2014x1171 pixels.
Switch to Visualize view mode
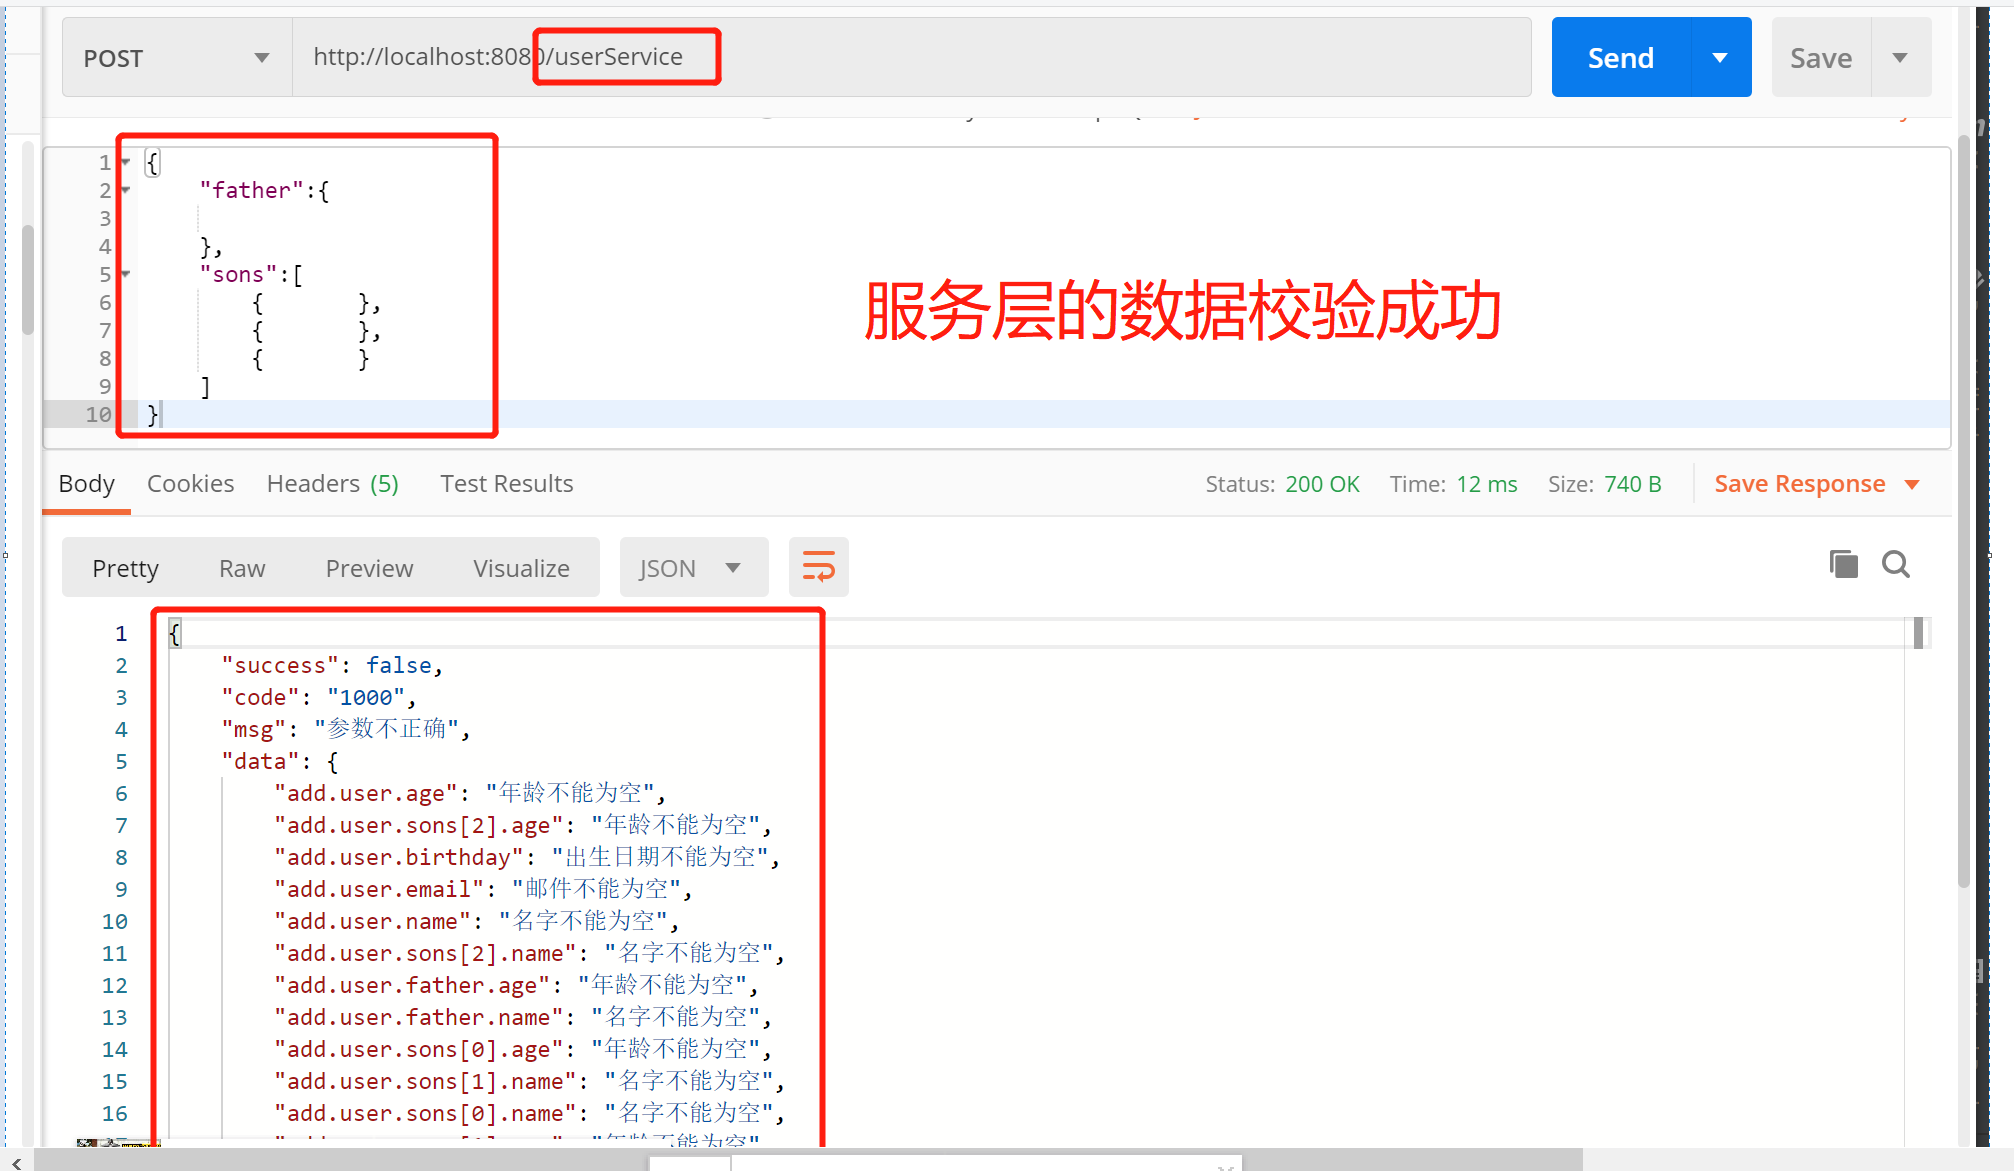[521, 568]
